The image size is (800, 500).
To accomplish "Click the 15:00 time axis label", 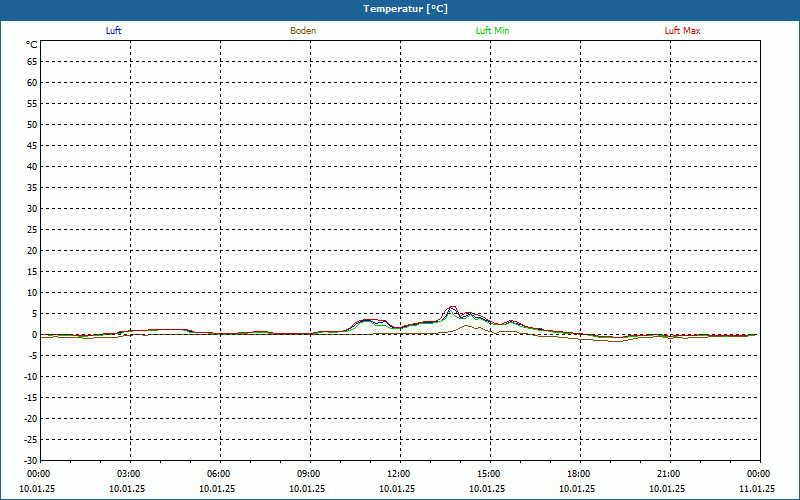I will [489, 474].
